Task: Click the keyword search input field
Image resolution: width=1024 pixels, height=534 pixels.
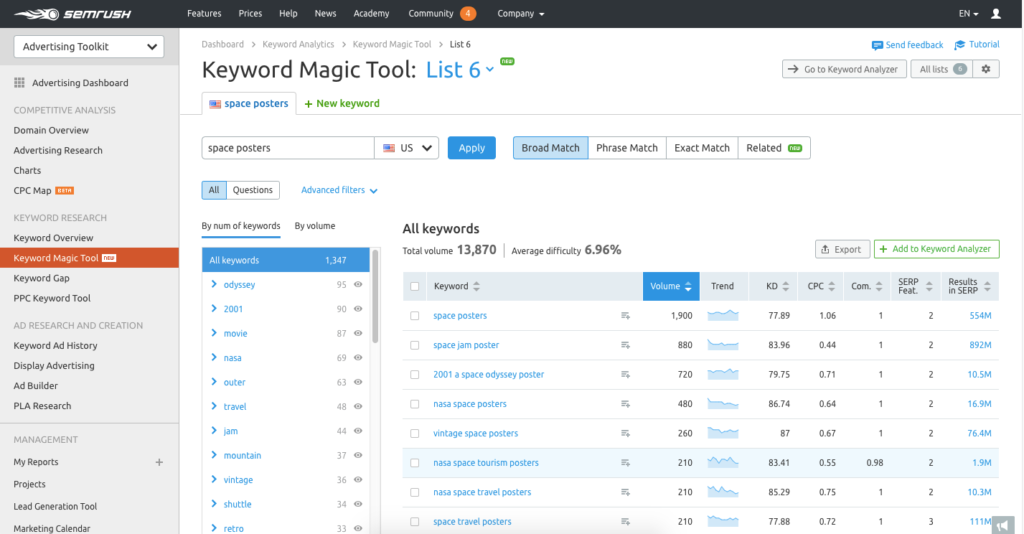Action: point(288,148)
